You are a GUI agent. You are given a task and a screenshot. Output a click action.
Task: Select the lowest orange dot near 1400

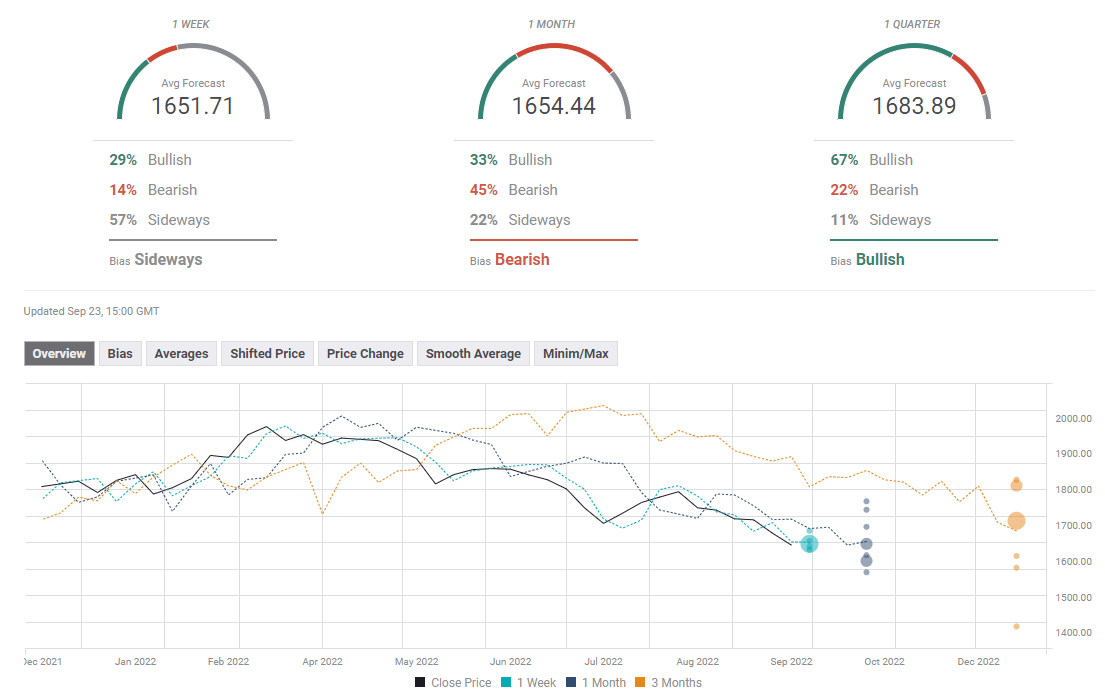(x=1016, y=627)
